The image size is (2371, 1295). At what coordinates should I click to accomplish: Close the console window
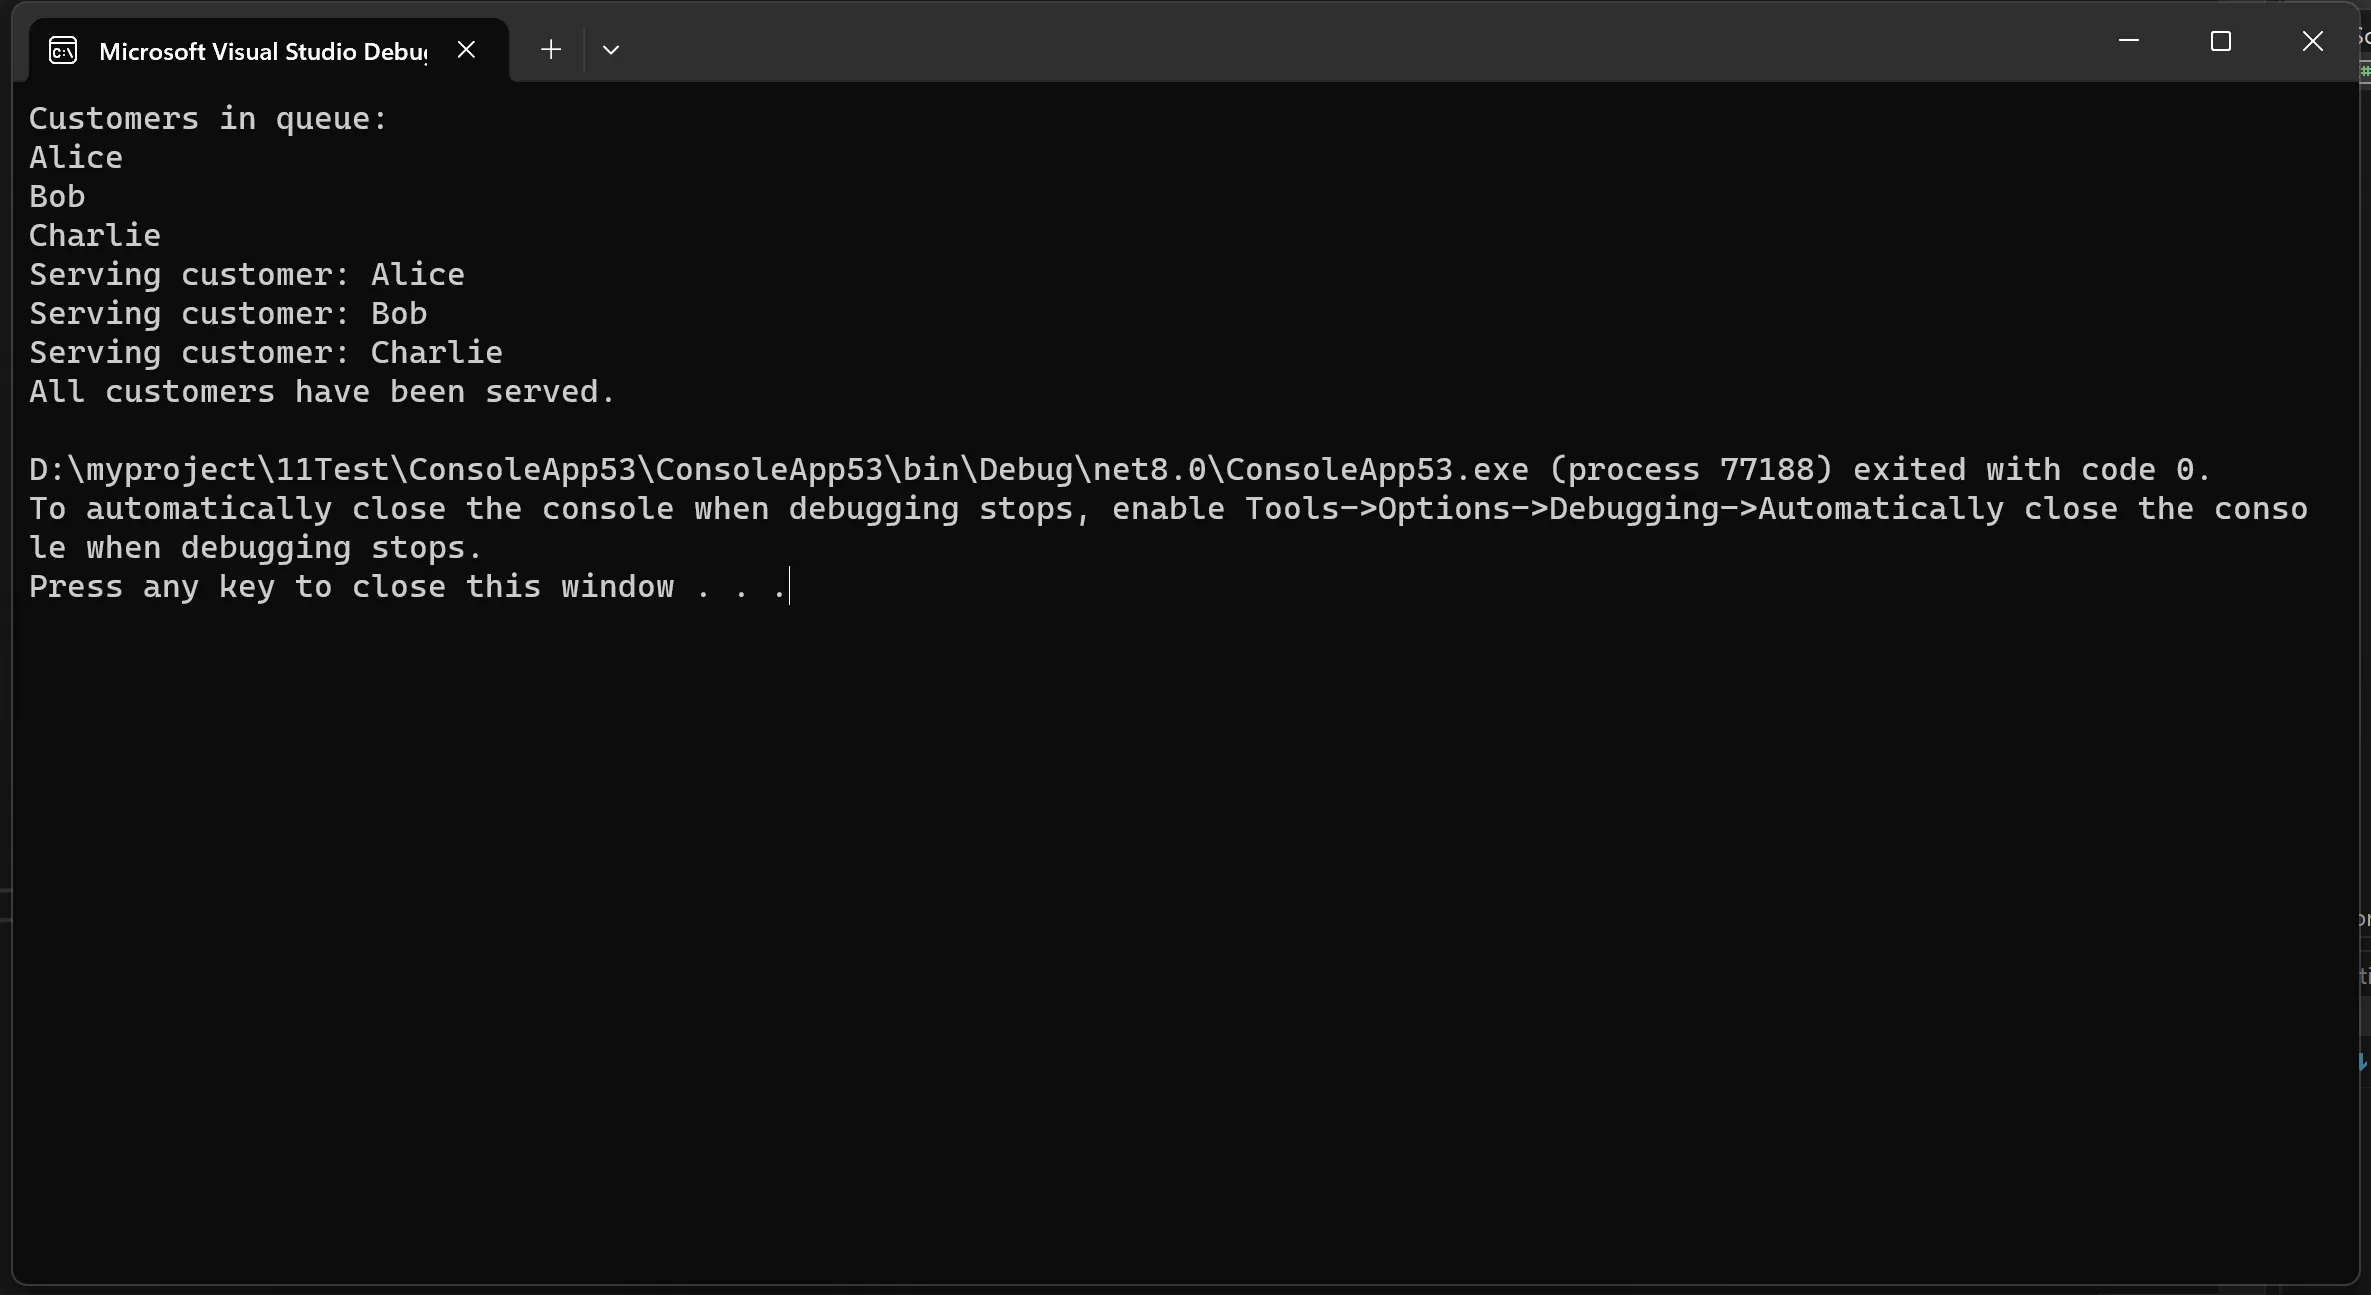pos(2312,41)
